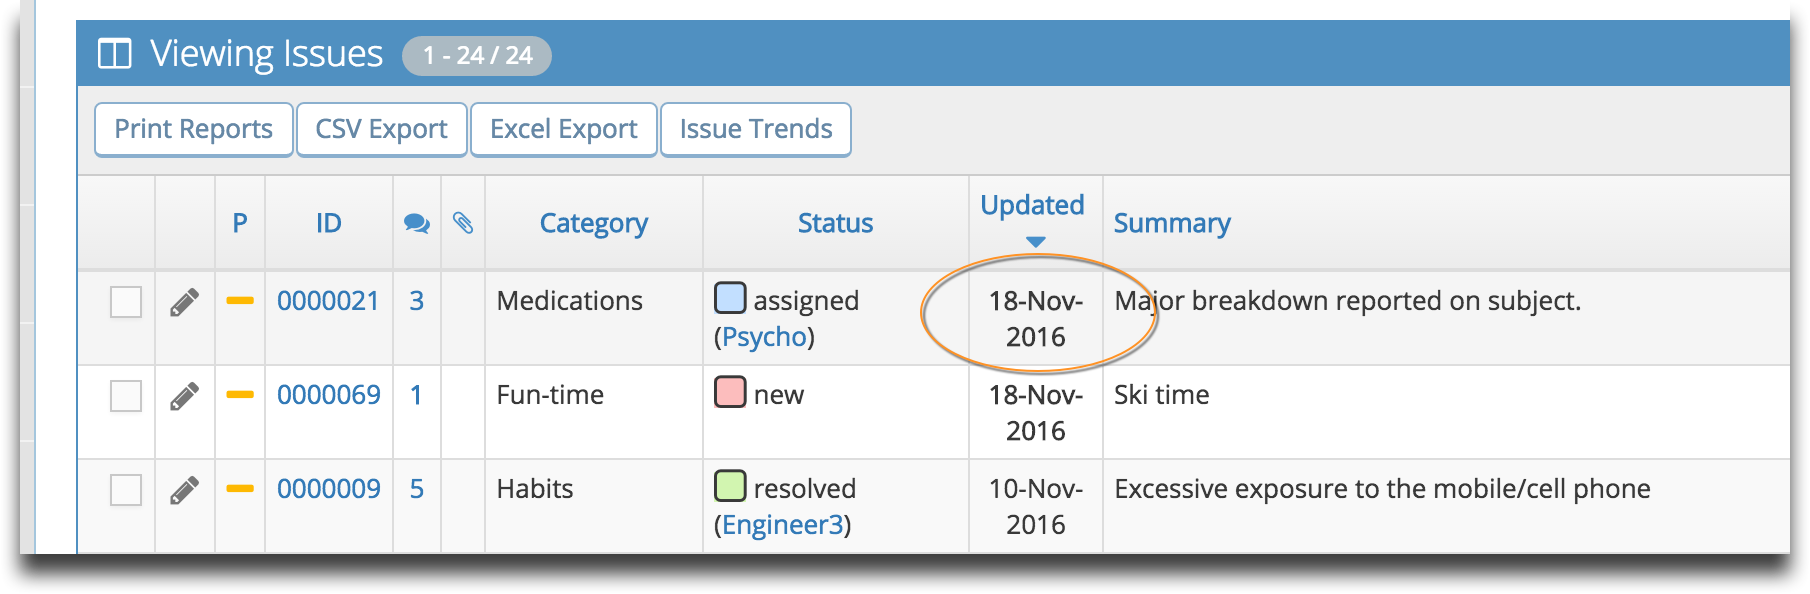Screen dimensions: 1810x594
Task: Select priority icon of issue 0000021
Action: 240,301
